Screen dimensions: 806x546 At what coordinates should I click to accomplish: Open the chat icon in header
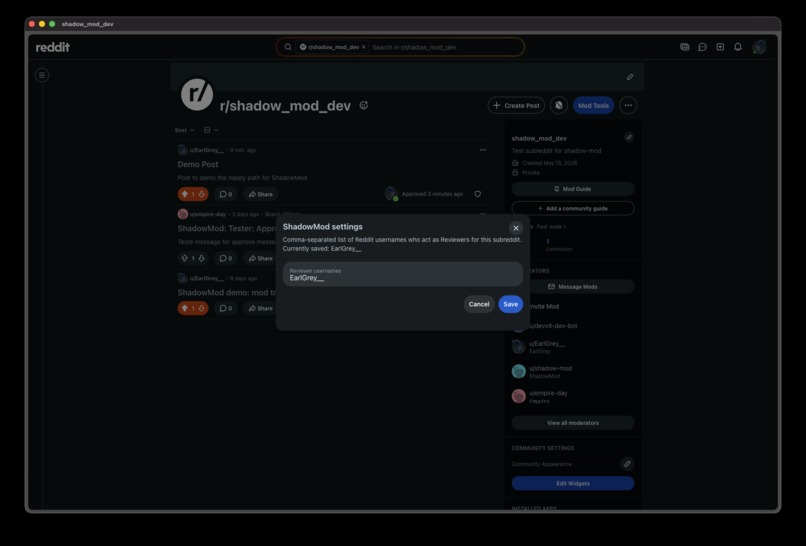tap(702, 47)
